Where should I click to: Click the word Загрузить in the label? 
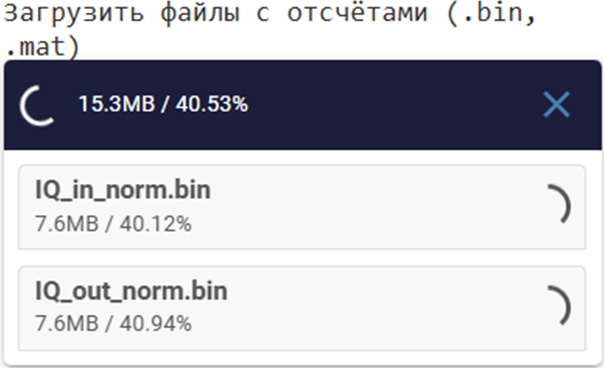click(74, 12)
